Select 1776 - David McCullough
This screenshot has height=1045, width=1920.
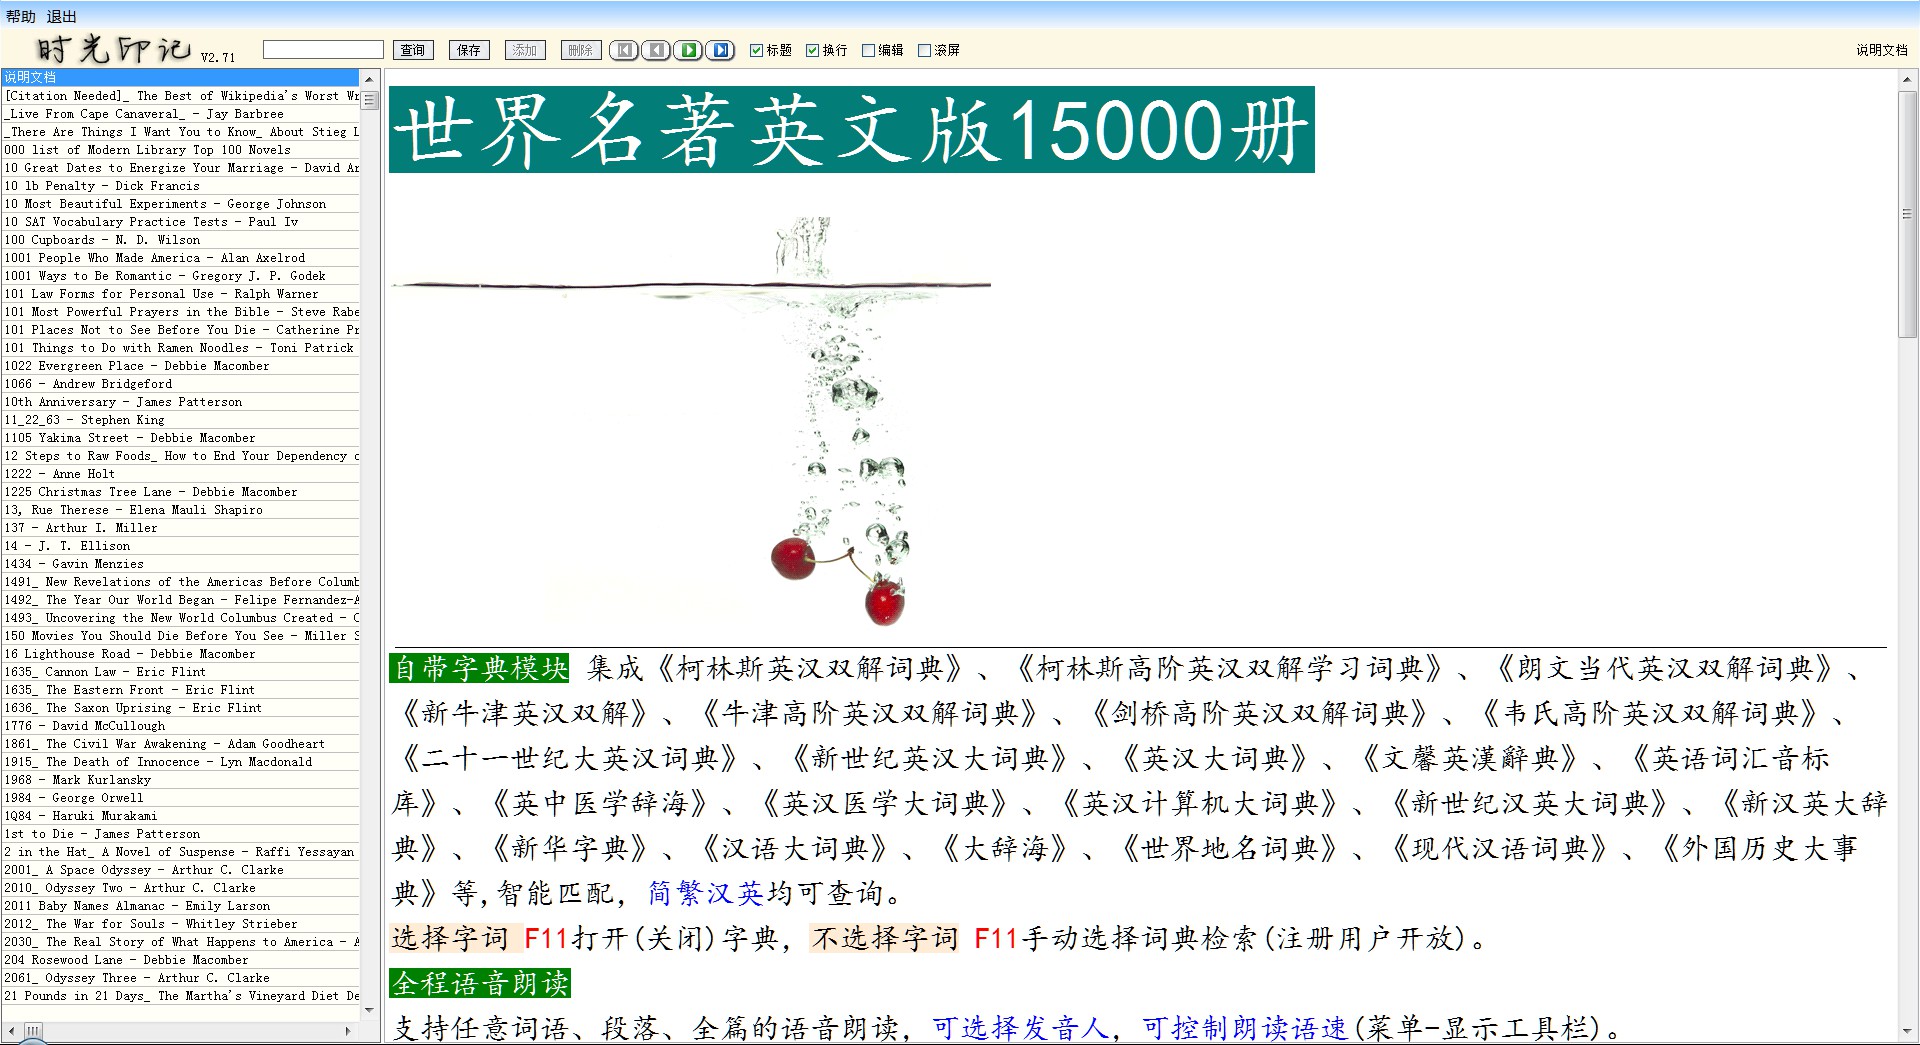tap(180, 726)
